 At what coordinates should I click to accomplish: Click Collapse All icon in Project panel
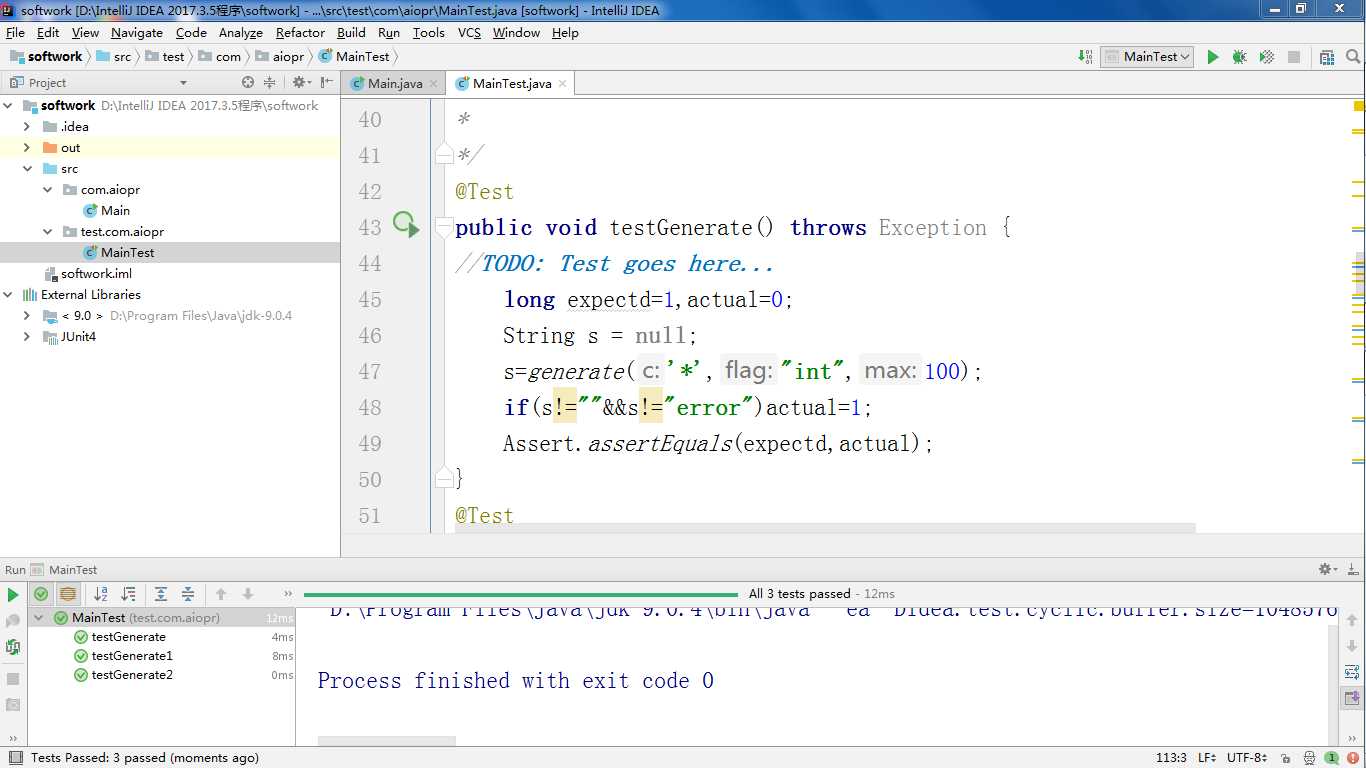[269, 83]
